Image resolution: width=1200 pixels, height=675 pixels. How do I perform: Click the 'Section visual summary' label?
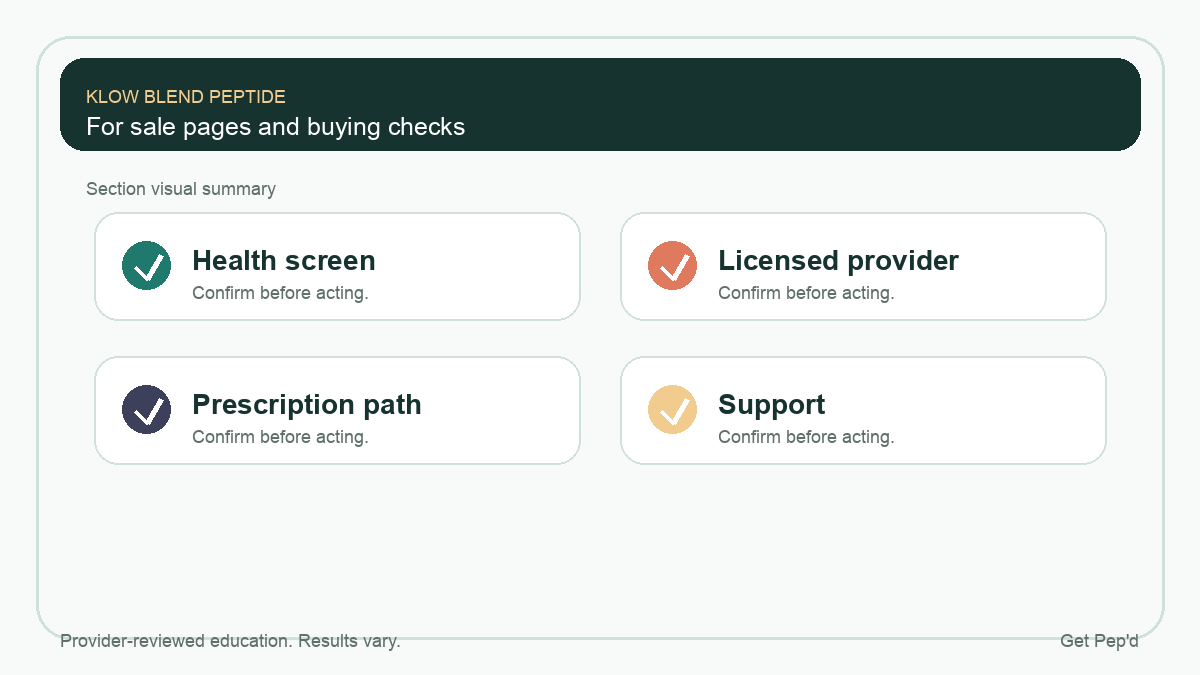[181, 189]
